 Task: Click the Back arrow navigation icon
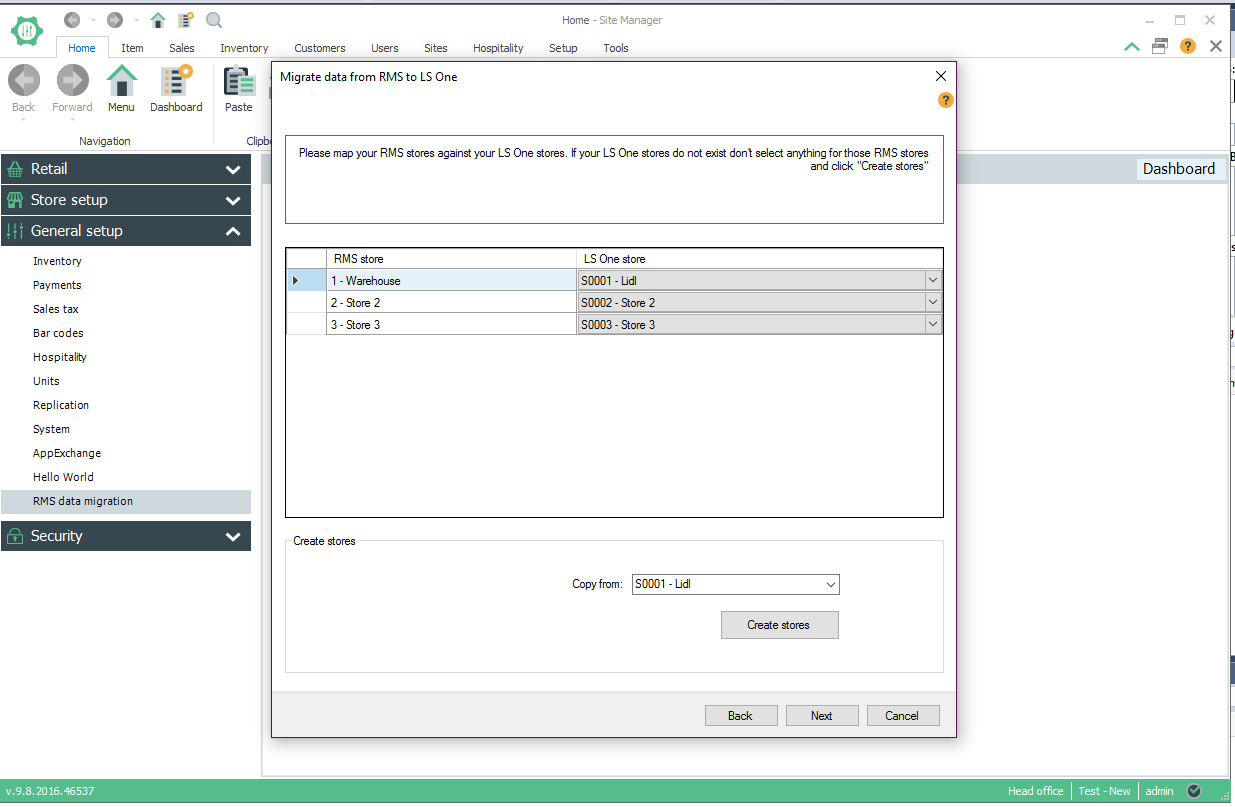point(24,82)
